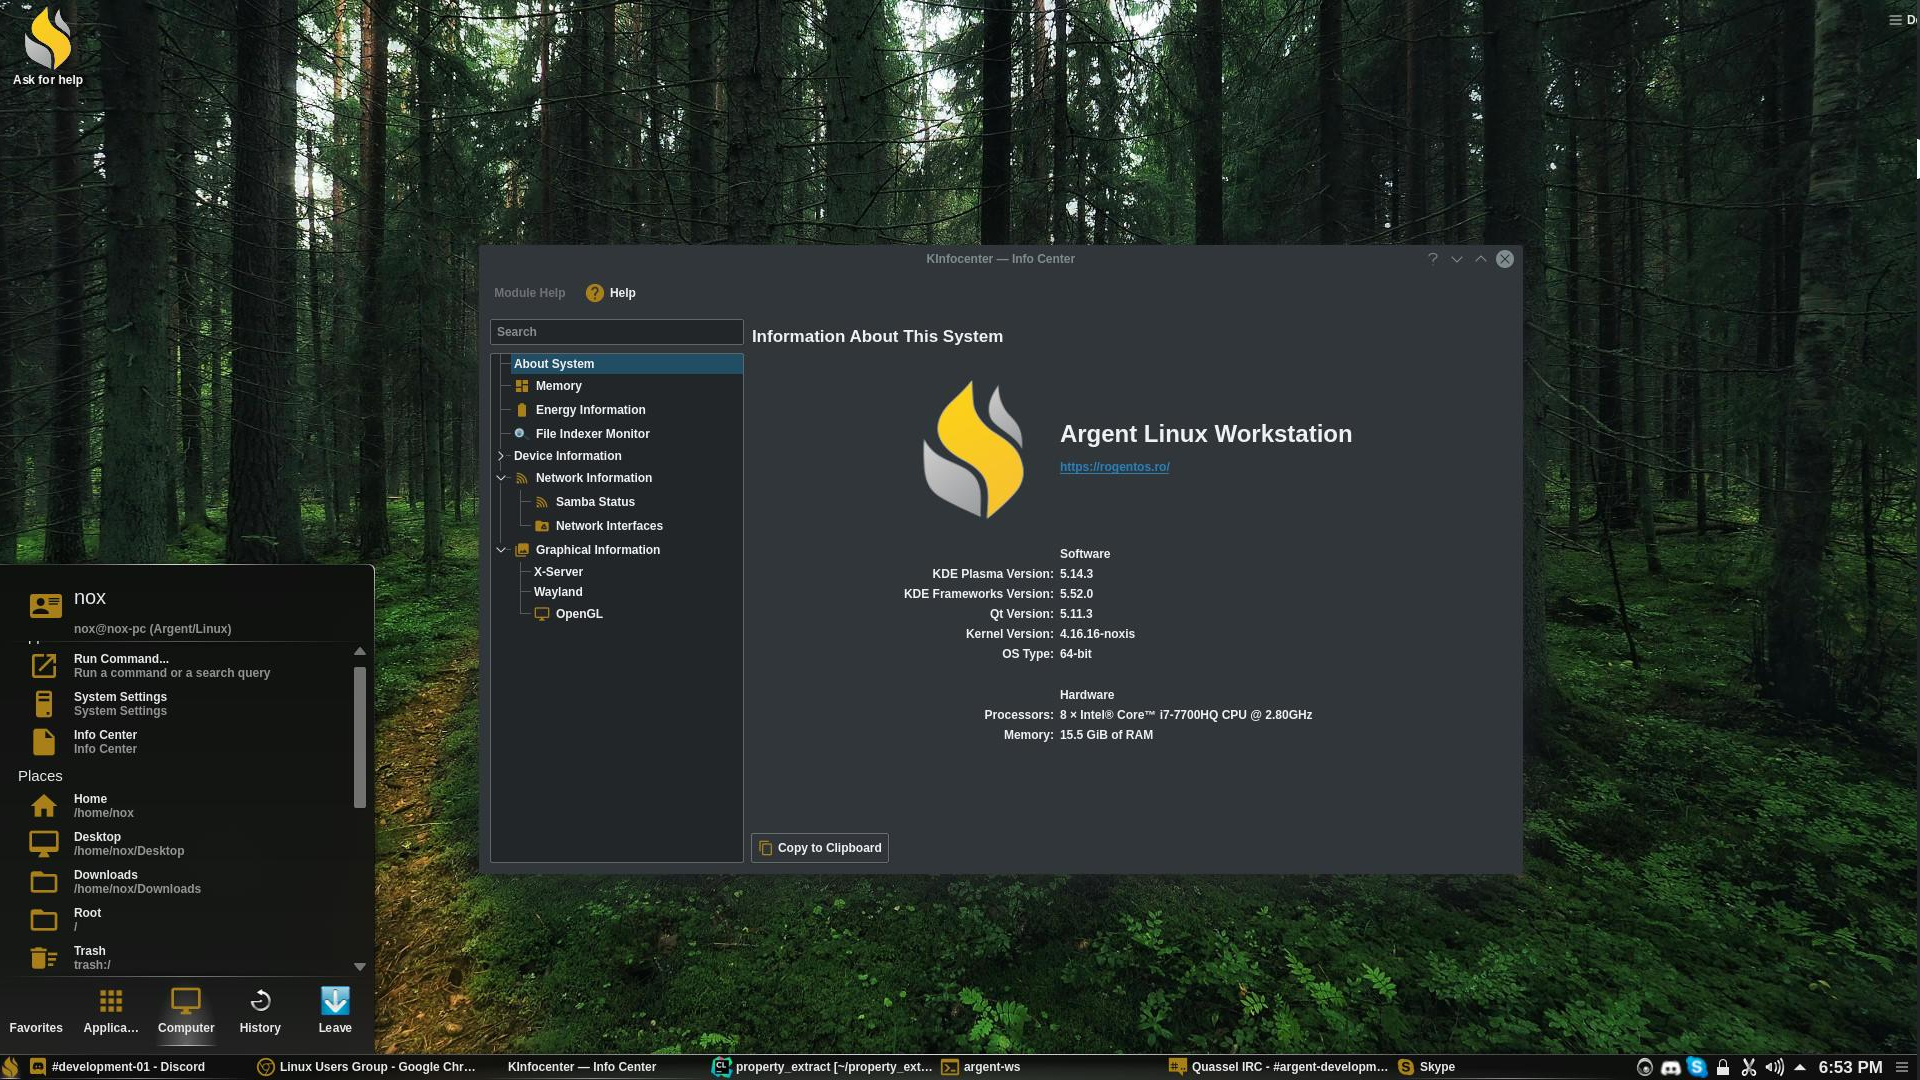Switch to Linux Users Group Chrome window
Viewport: 1920px width, 1080px height.
(x=367, y=1067)
